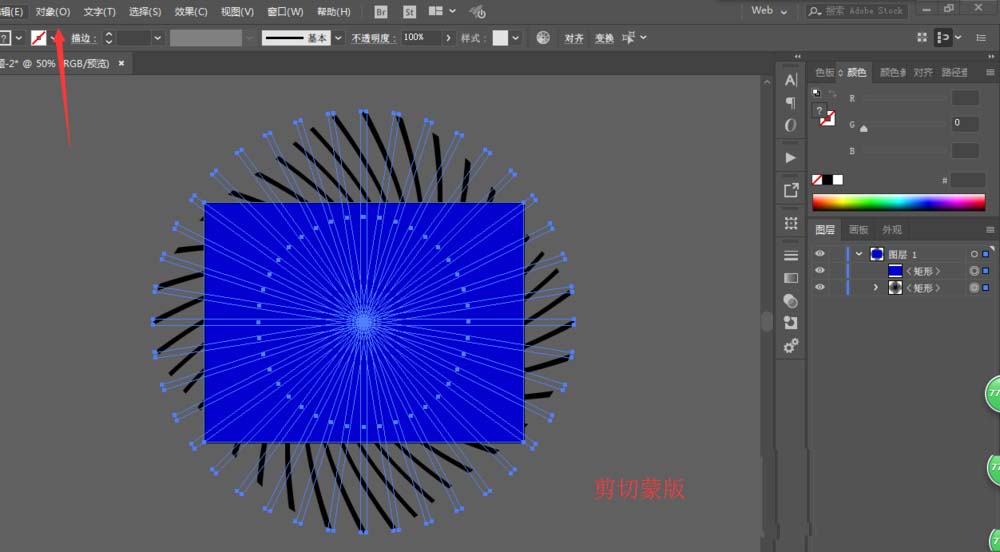Toggle visibility of the bottom 矩形 group
1000x552 pixels.
820,287
